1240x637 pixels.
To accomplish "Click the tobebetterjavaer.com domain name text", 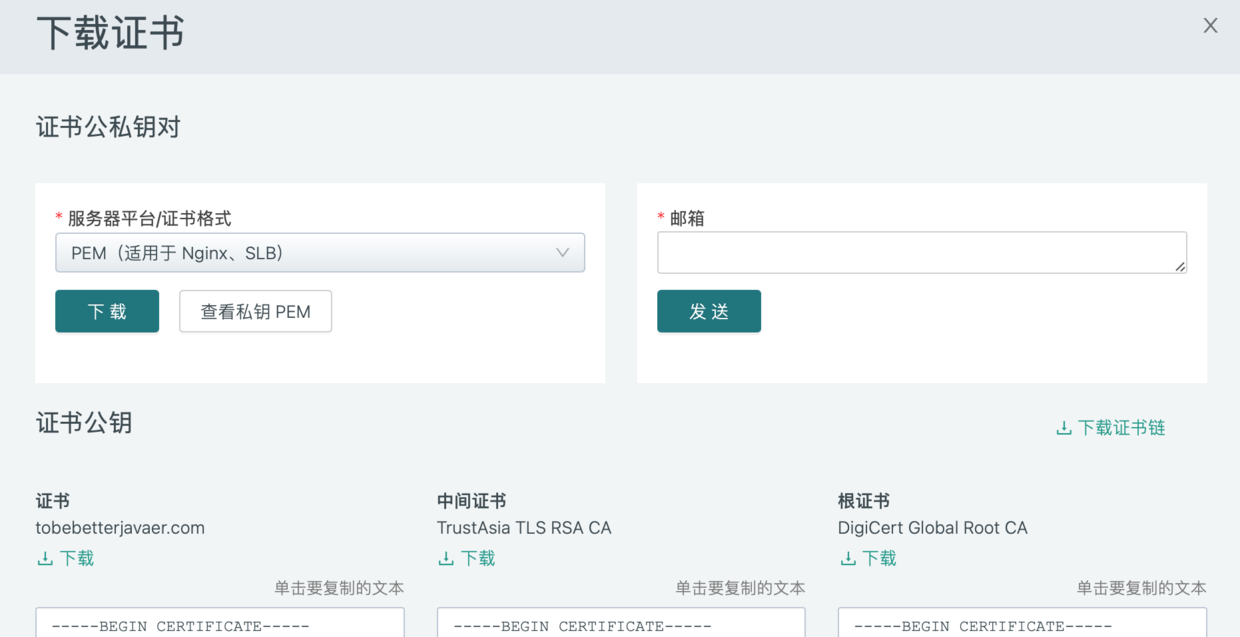I will pos(120,528).
